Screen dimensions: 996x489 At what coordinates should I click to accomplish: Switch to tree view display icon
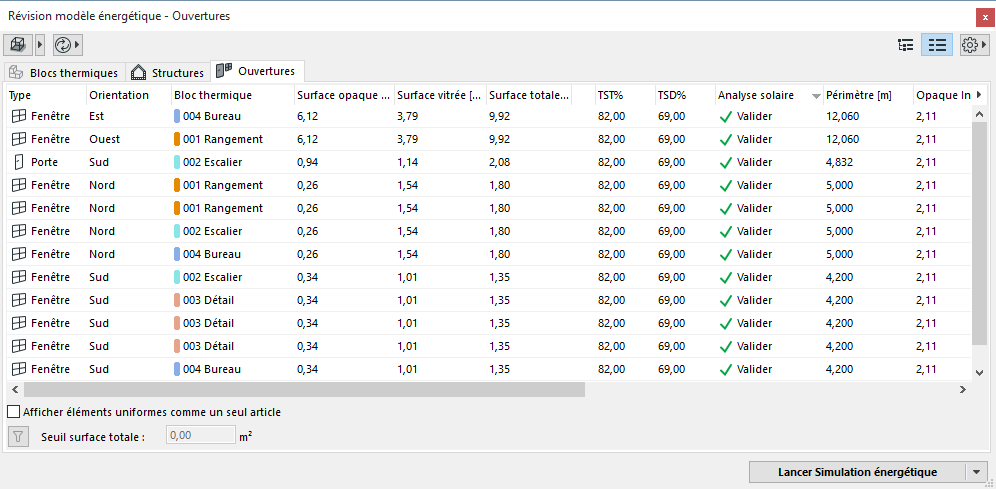click(x=906, y=45)
